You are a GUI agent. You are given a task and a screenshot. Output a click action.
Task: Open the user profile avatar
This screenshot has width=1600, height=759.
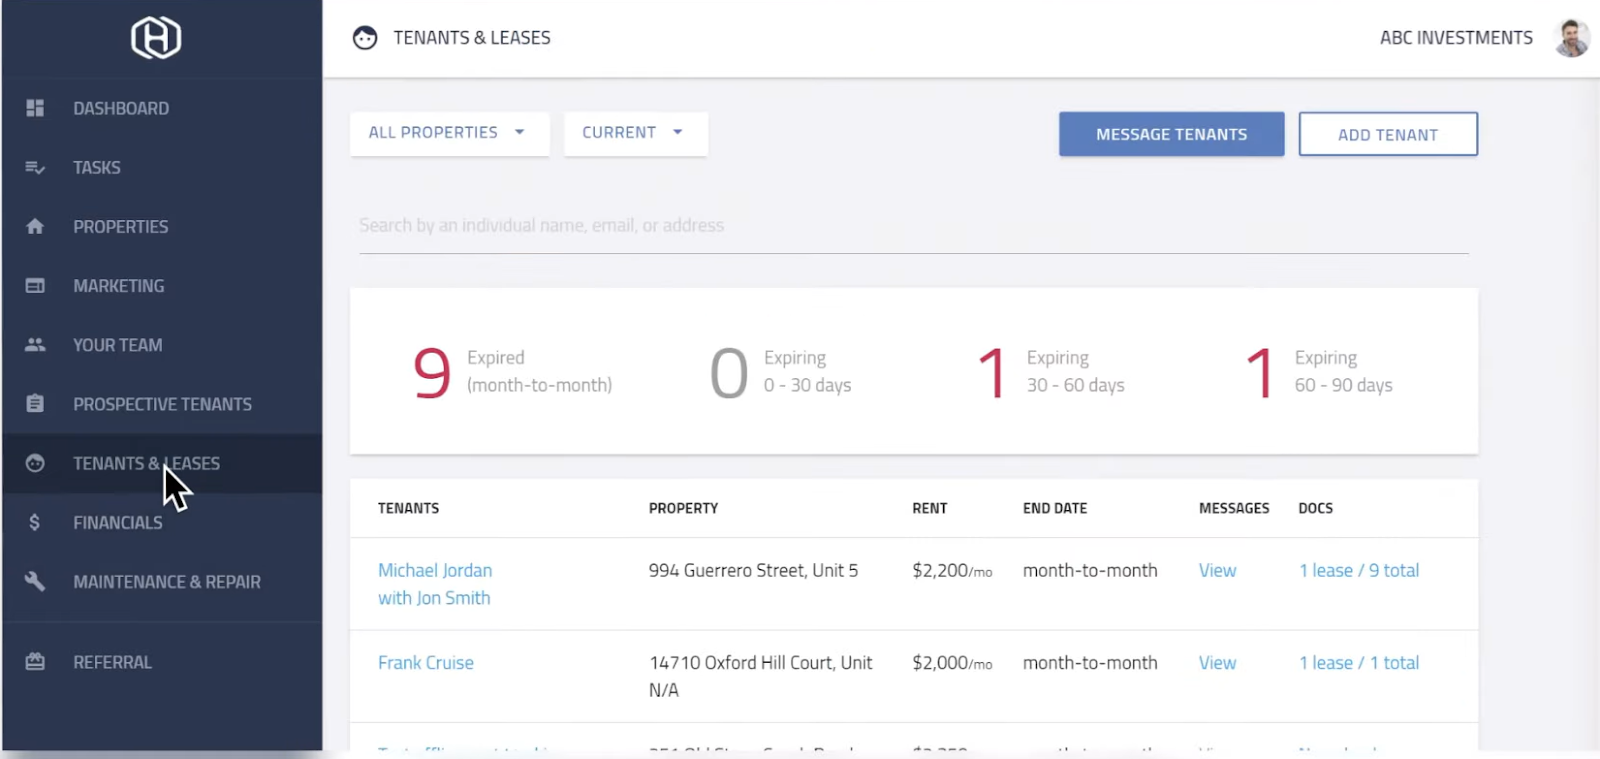pyautogui.click(x=1572, y=38)
